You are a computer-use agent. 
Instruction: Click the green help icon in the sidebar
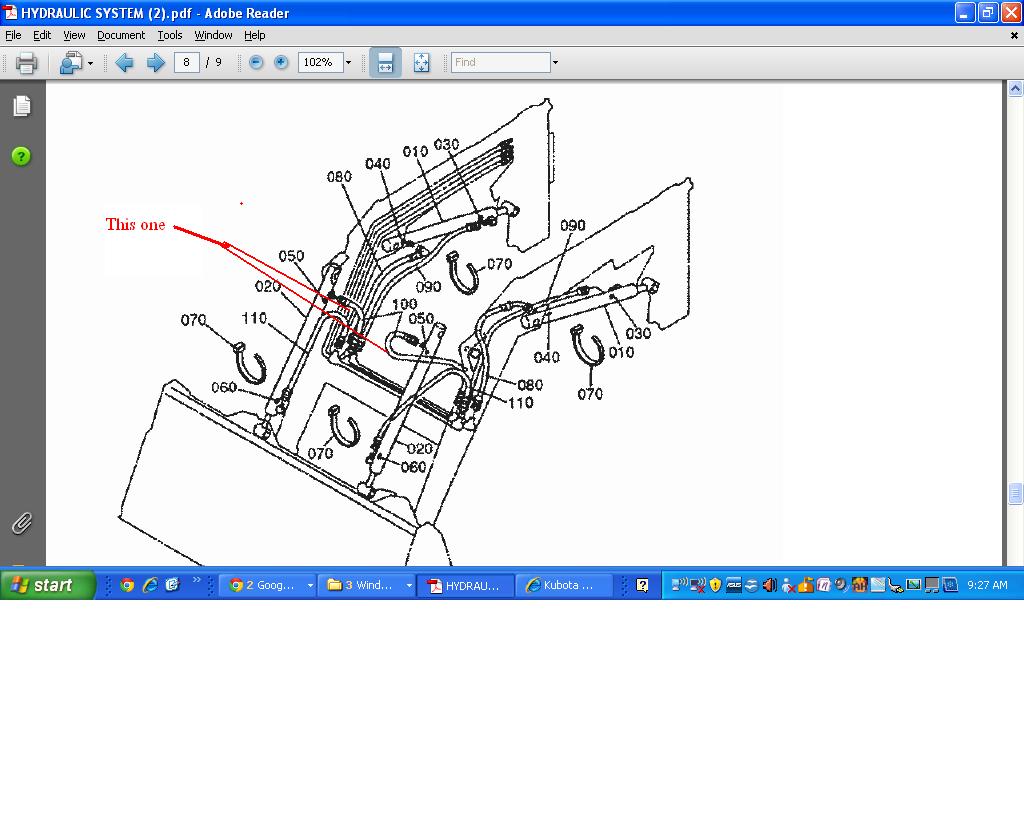coord(21,156)
